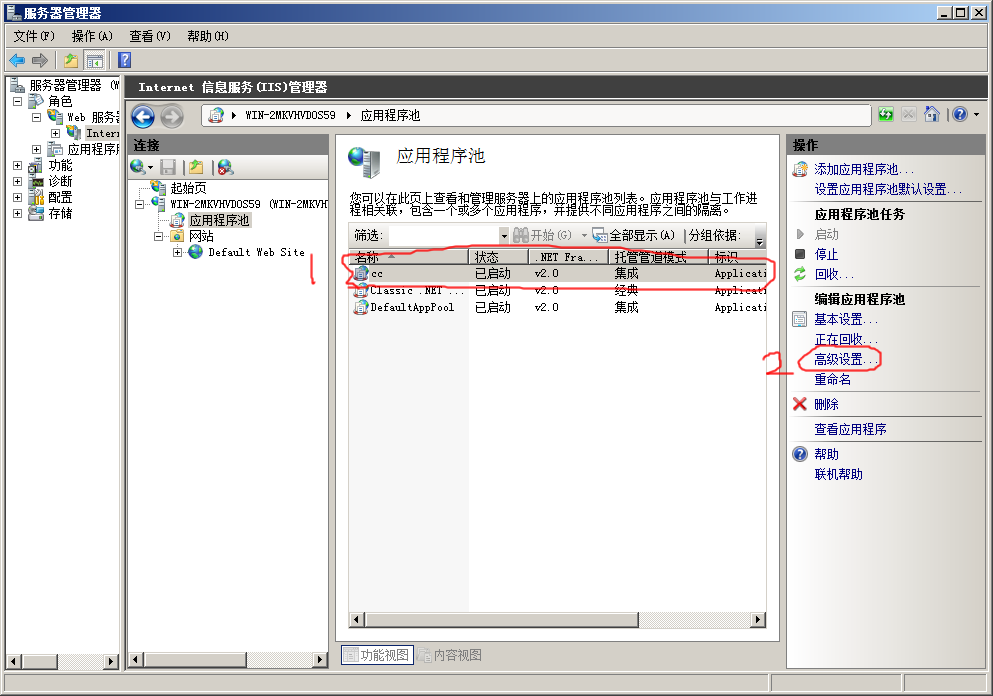Viewport: 993px width, 696px height.
Task: Open the 查看(V) menu
Action: pos(150,36)
